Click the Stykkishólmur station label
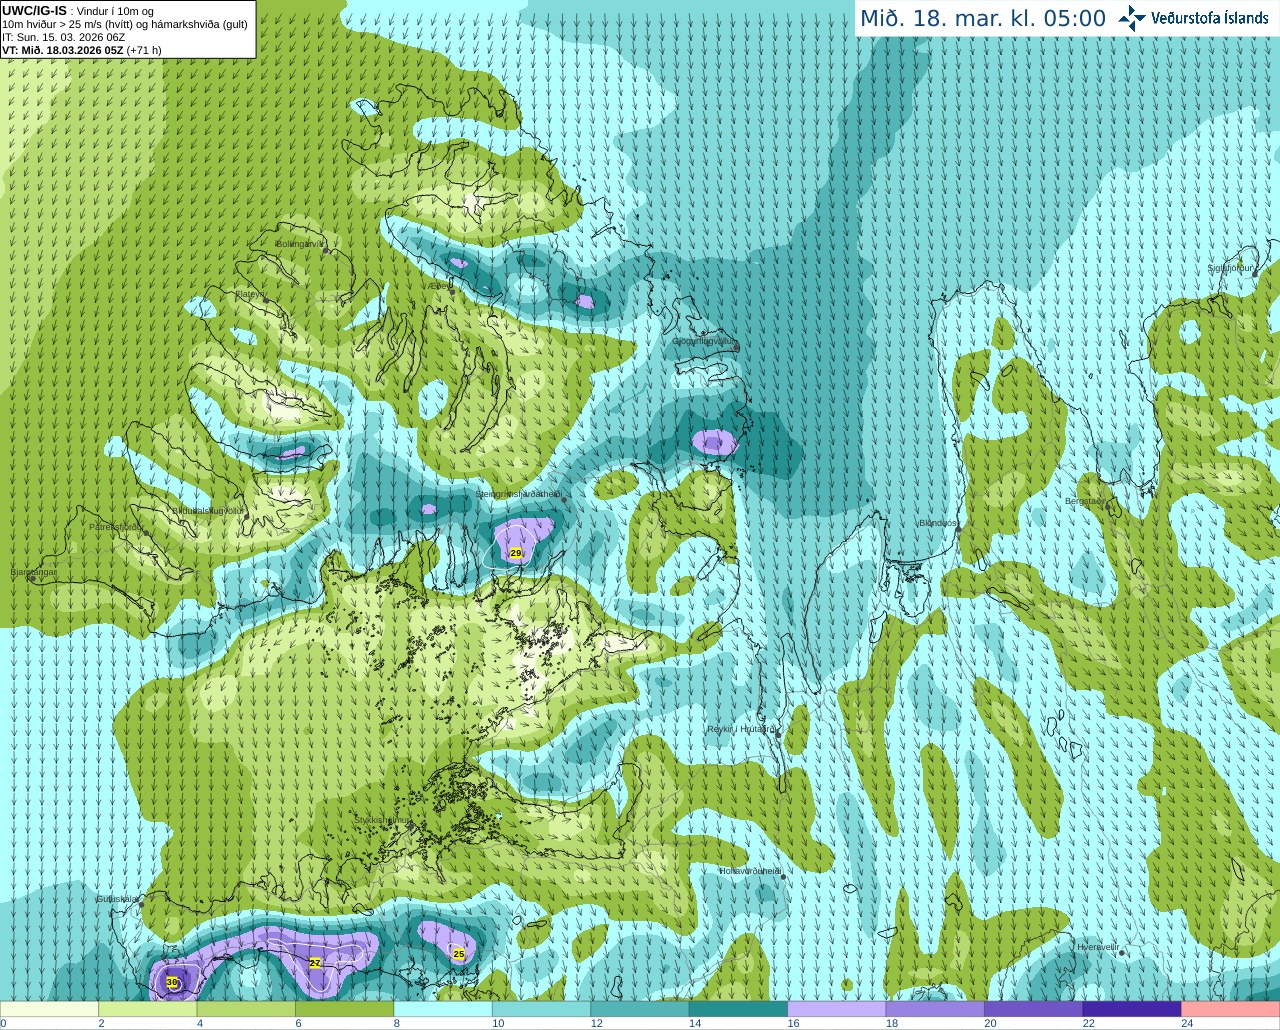Screen dimensions: 1280x1030 (x=382, y=820)
